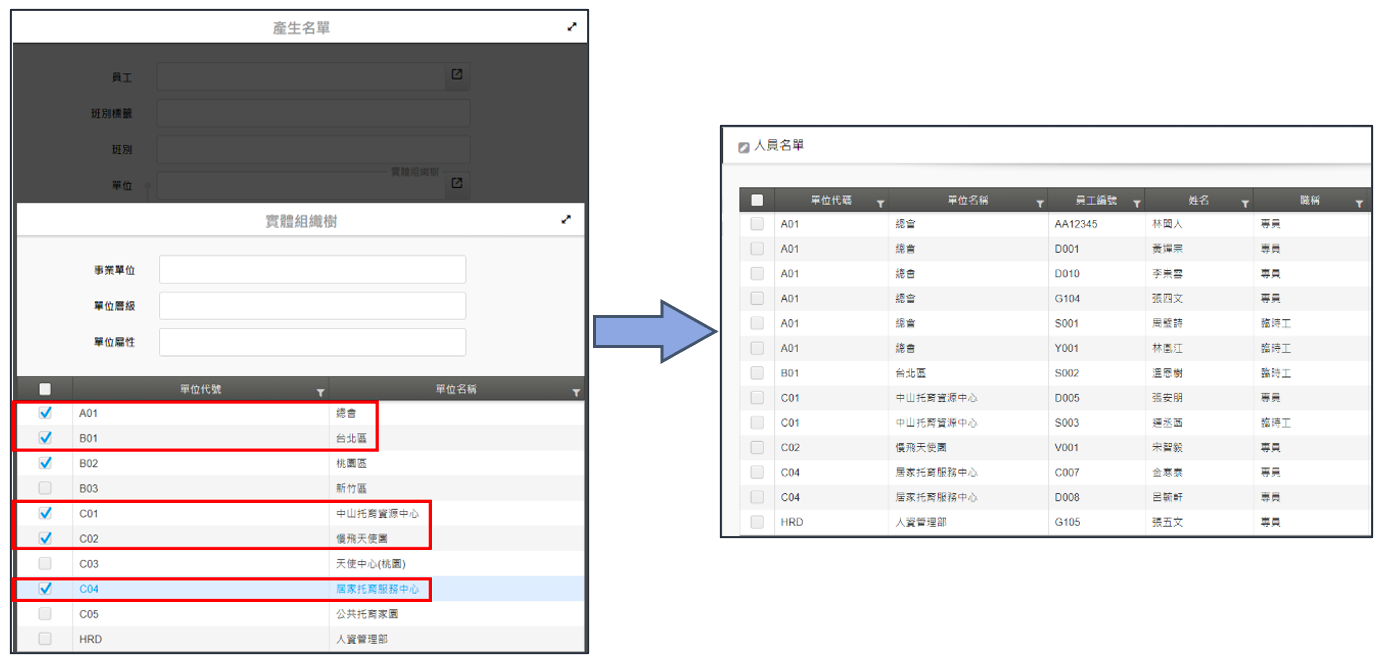
Task: Click the 班別標籤 input field
Action: coord(313,113)
